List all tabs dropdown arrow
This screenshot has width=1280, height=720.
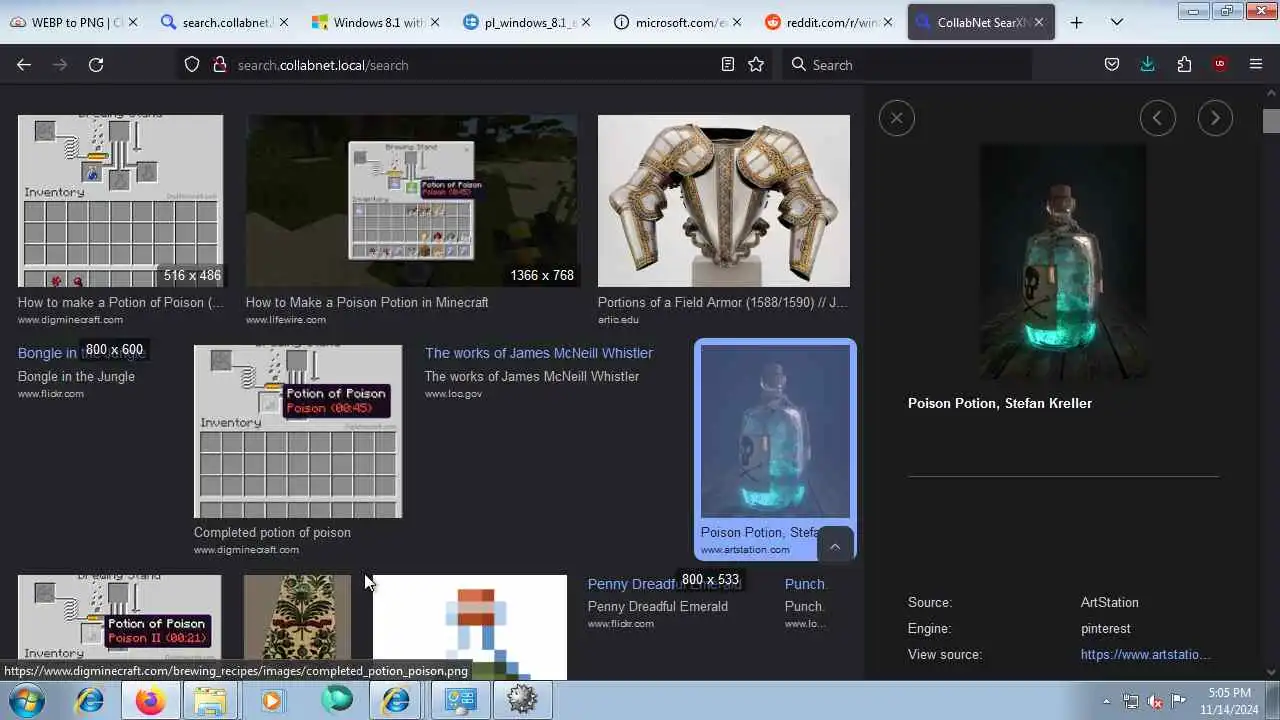click(x=1117, y=22)
